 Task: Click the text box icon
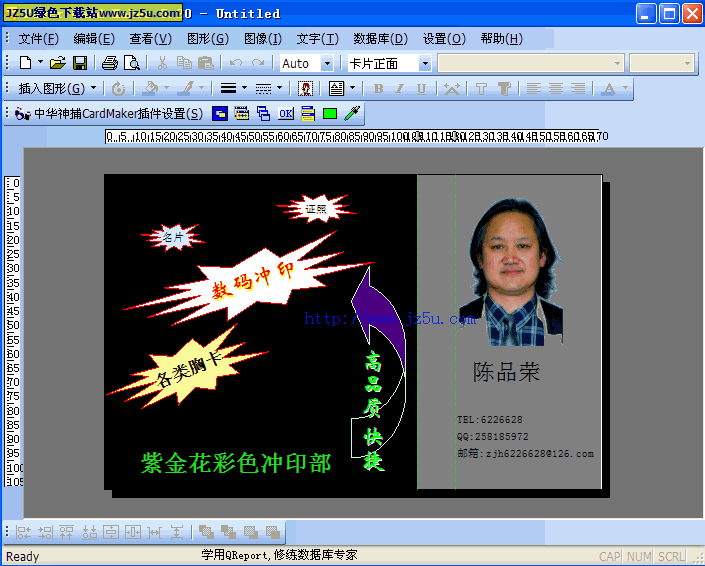click(336, 89)
